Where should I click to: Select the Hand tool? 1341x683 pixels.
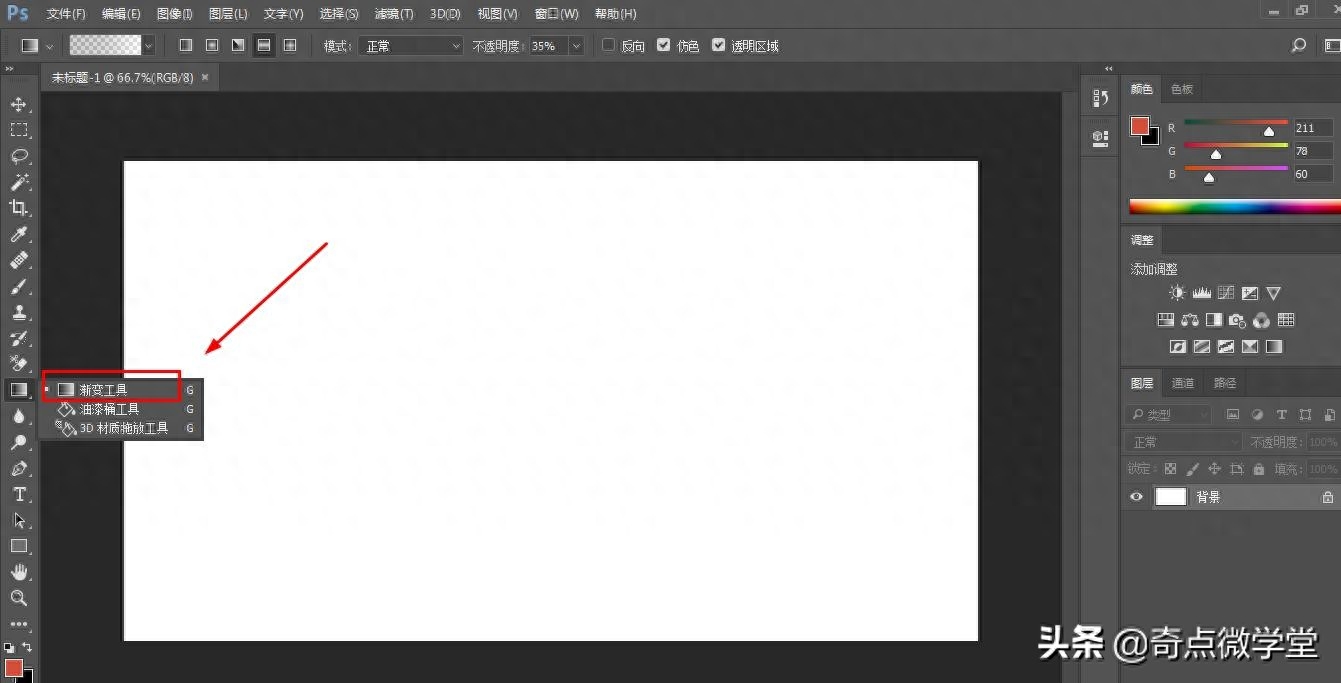pyautogui.click(x=19, y=572)
